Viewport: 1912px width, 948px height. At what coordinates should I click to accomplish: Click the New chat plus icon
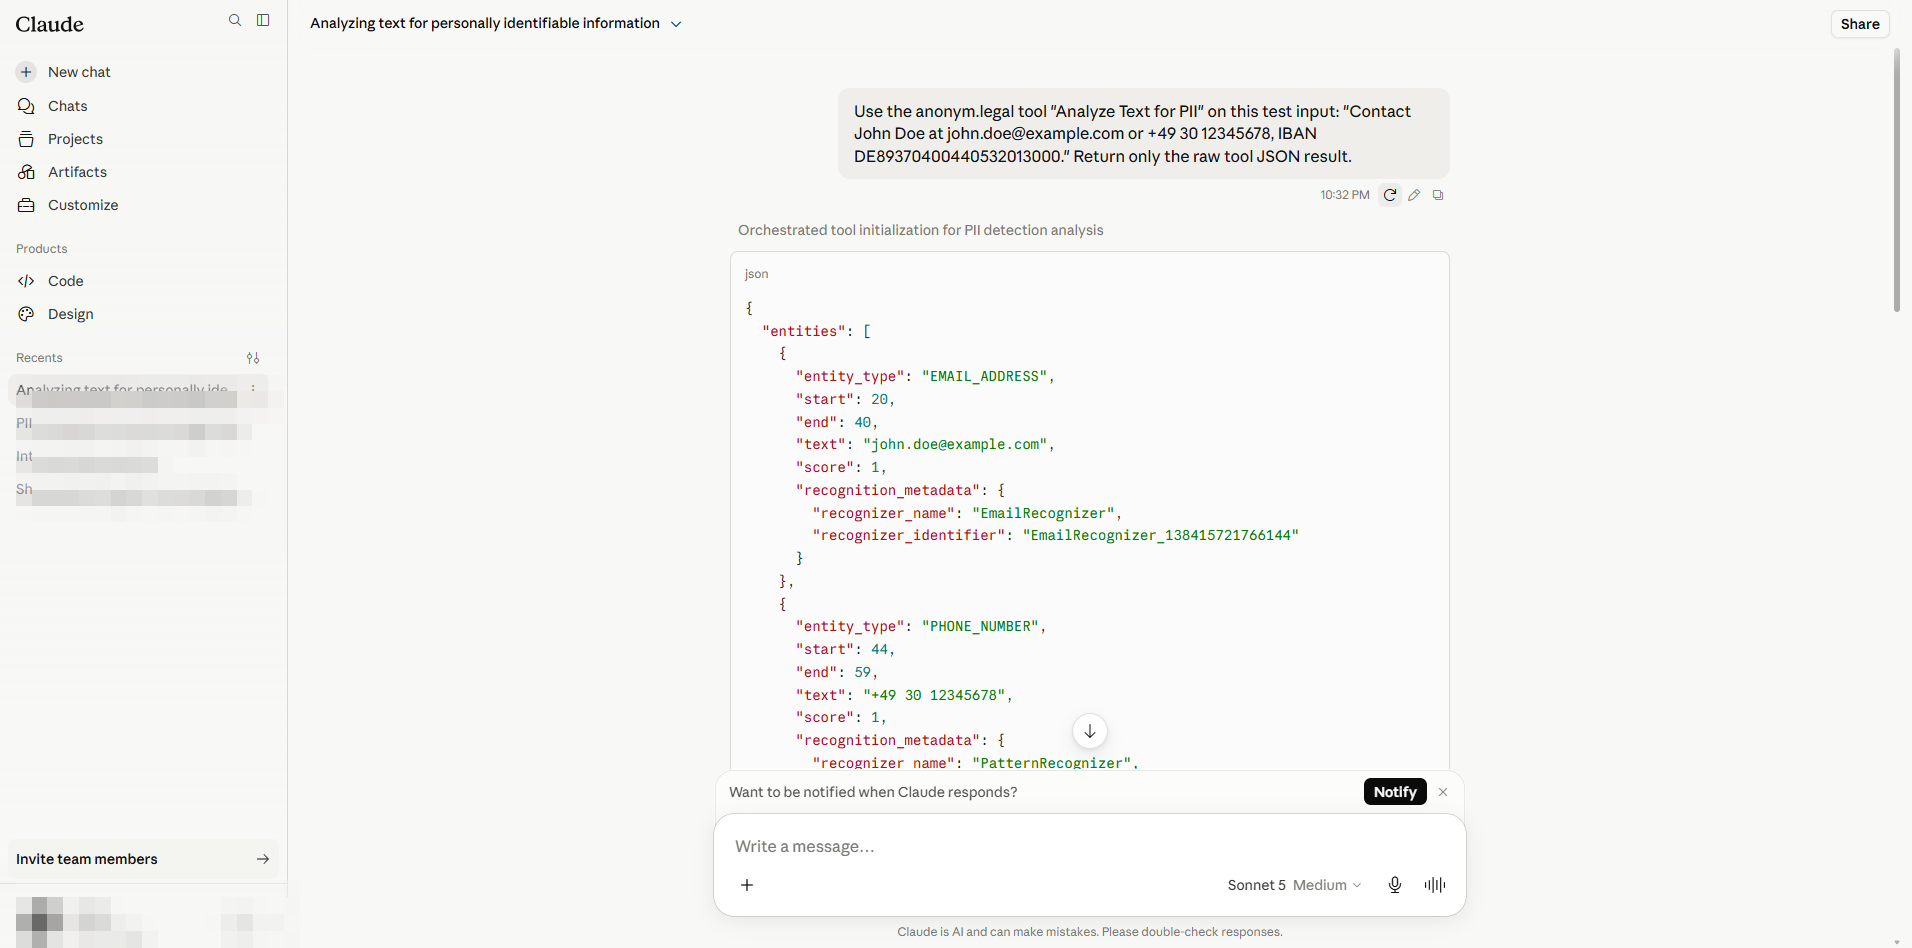point(26,72)
